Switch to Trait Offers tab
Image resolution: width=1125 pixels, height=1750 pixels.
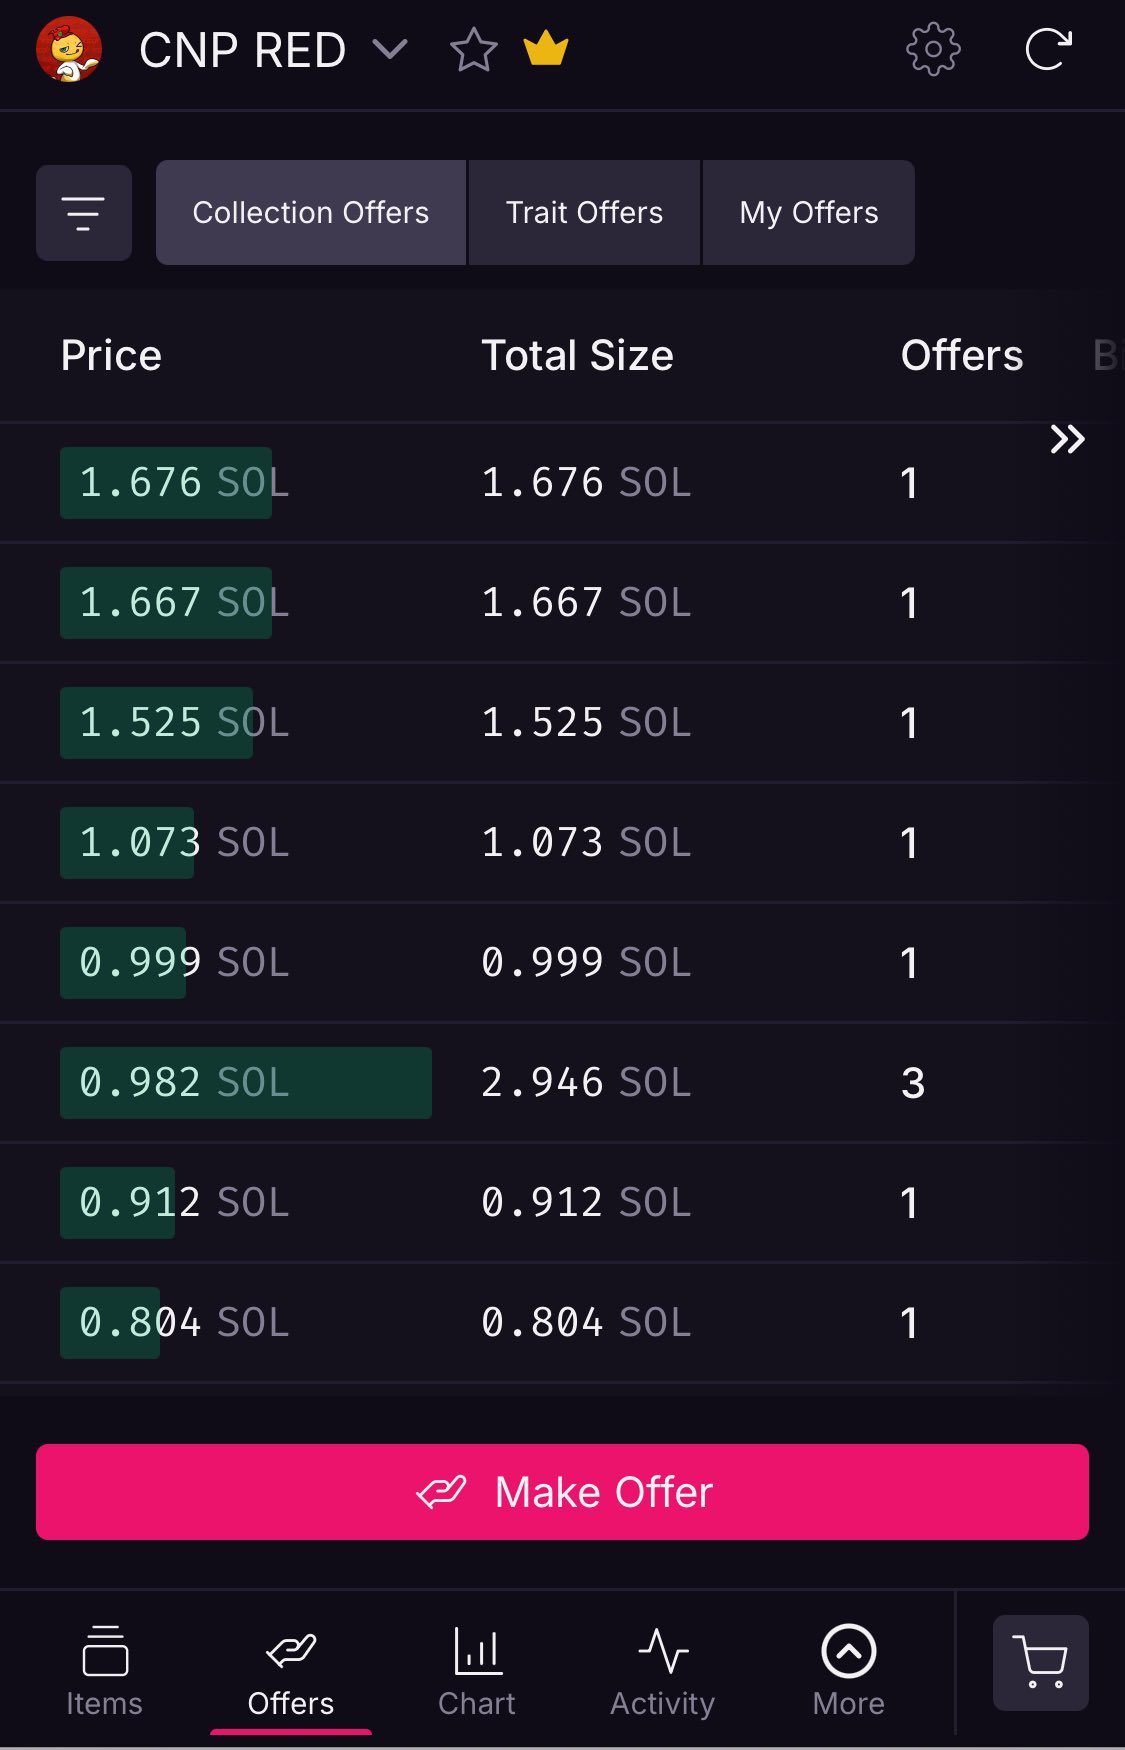click(584, 213)
